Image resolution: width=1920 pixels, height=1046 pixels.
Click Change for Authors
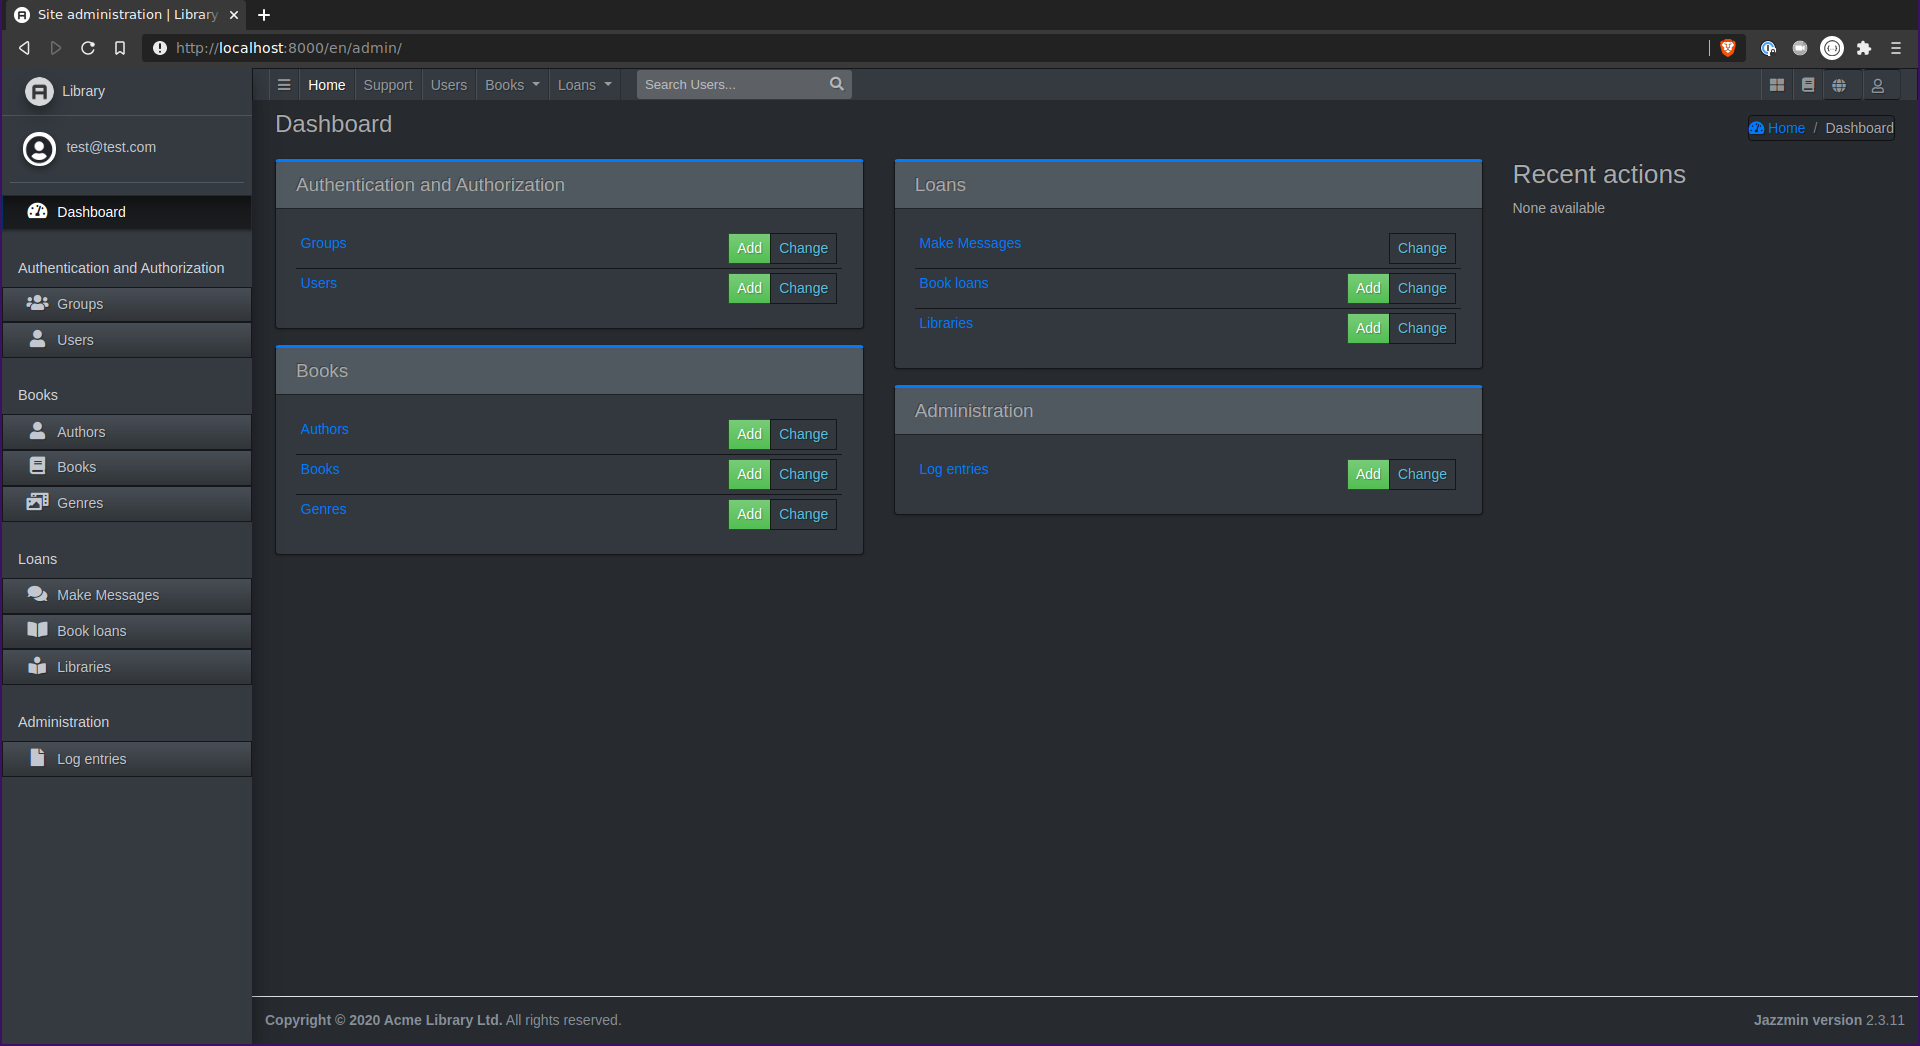[803, 434]
